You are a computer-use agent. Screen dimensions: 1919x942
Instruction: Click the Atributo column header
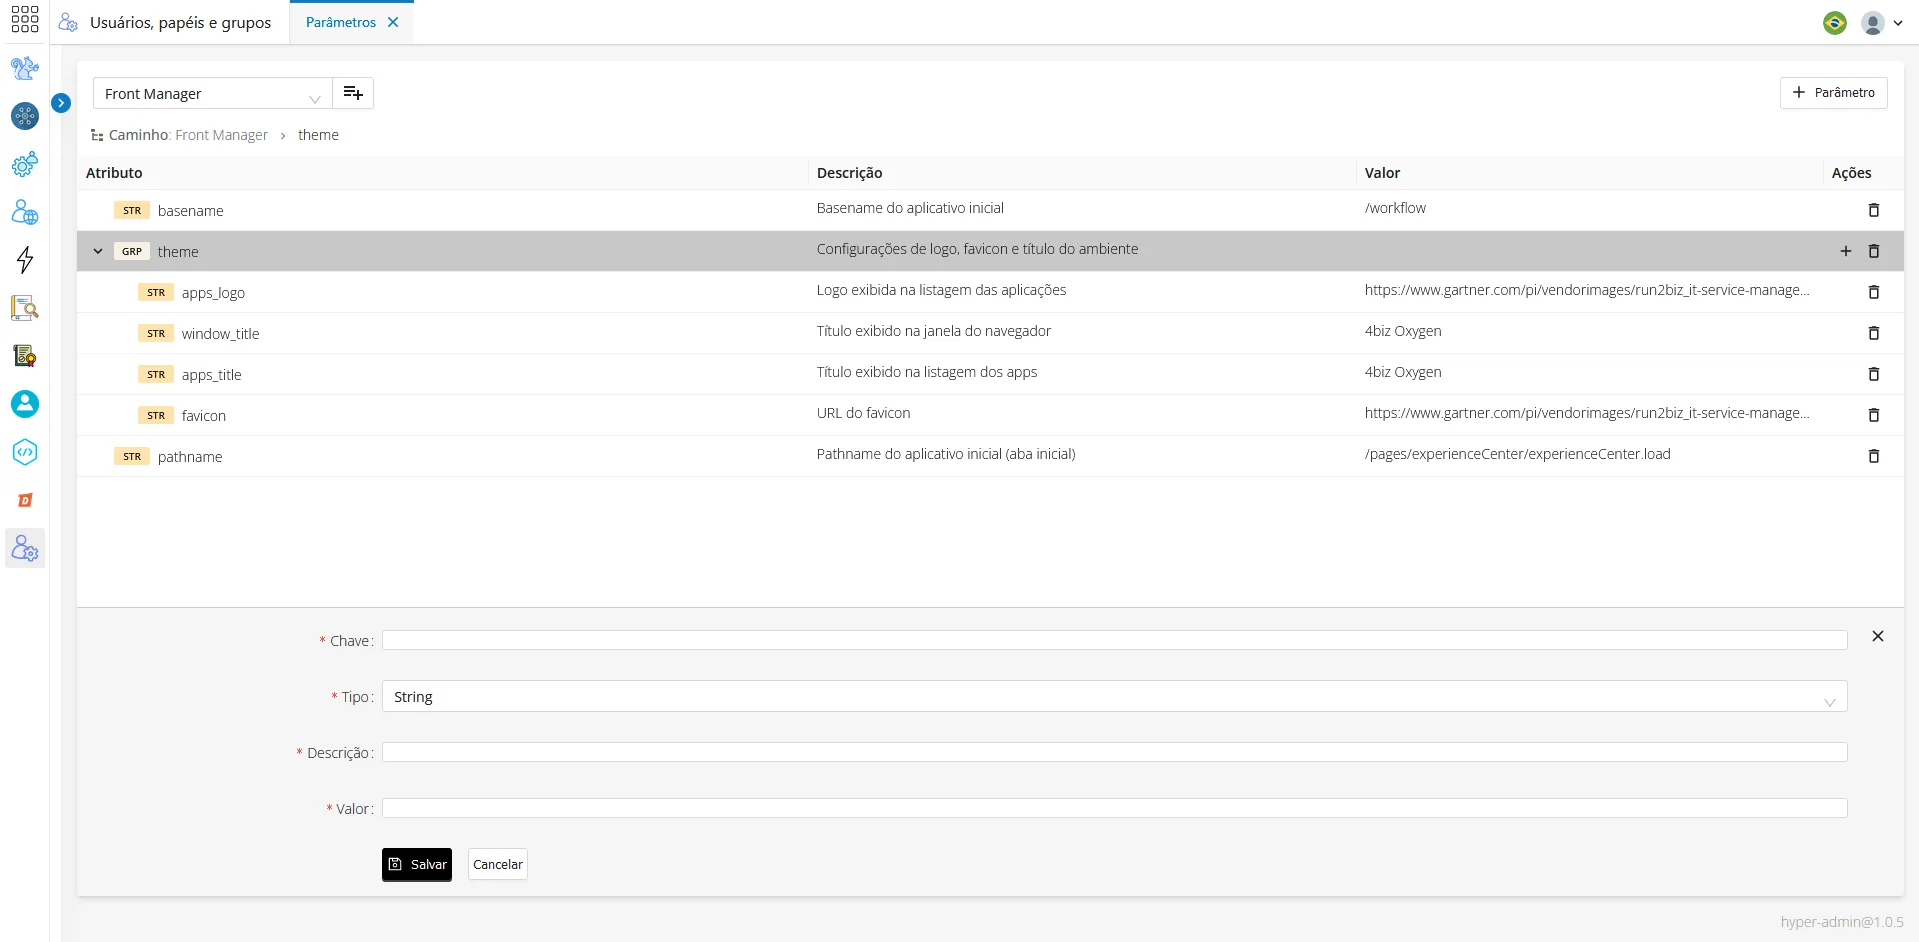pos(114,173)
